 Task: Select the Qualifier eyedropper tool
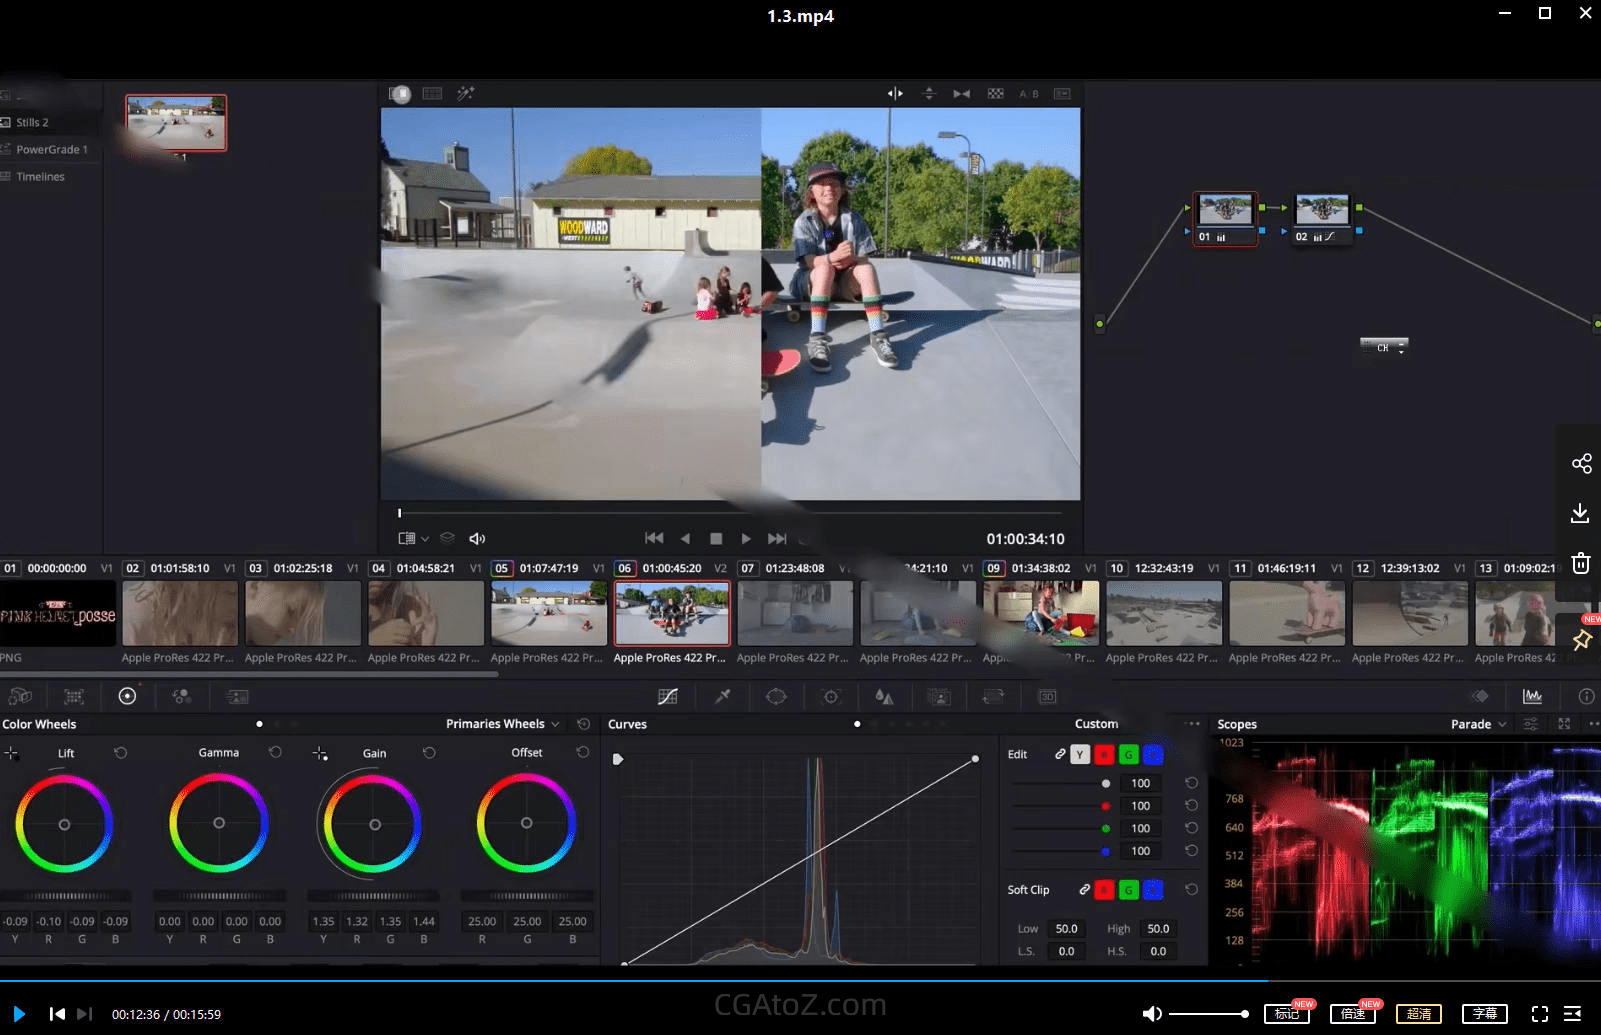(x=722, y=696)
